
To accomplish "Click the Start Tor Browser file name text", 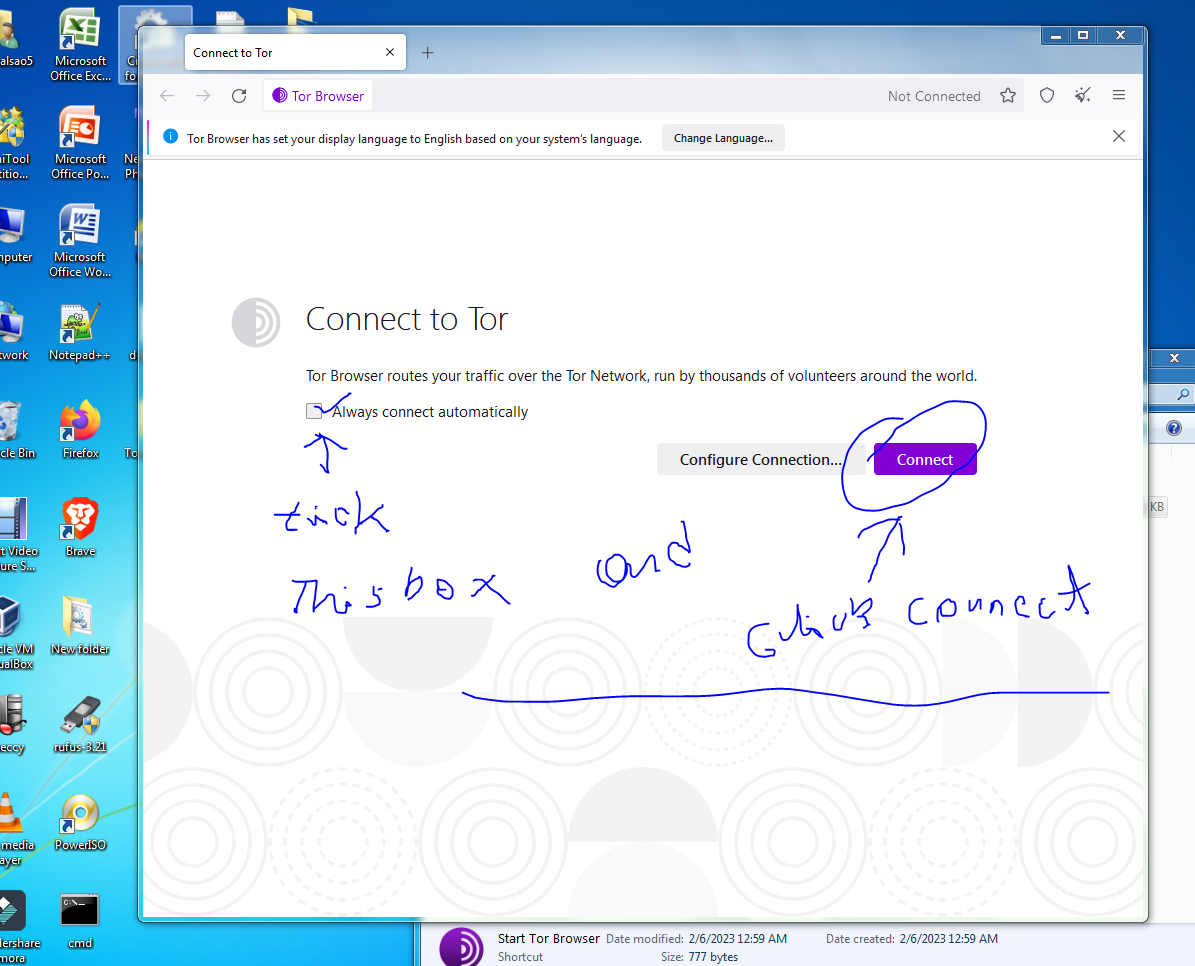I will point(549,939).
